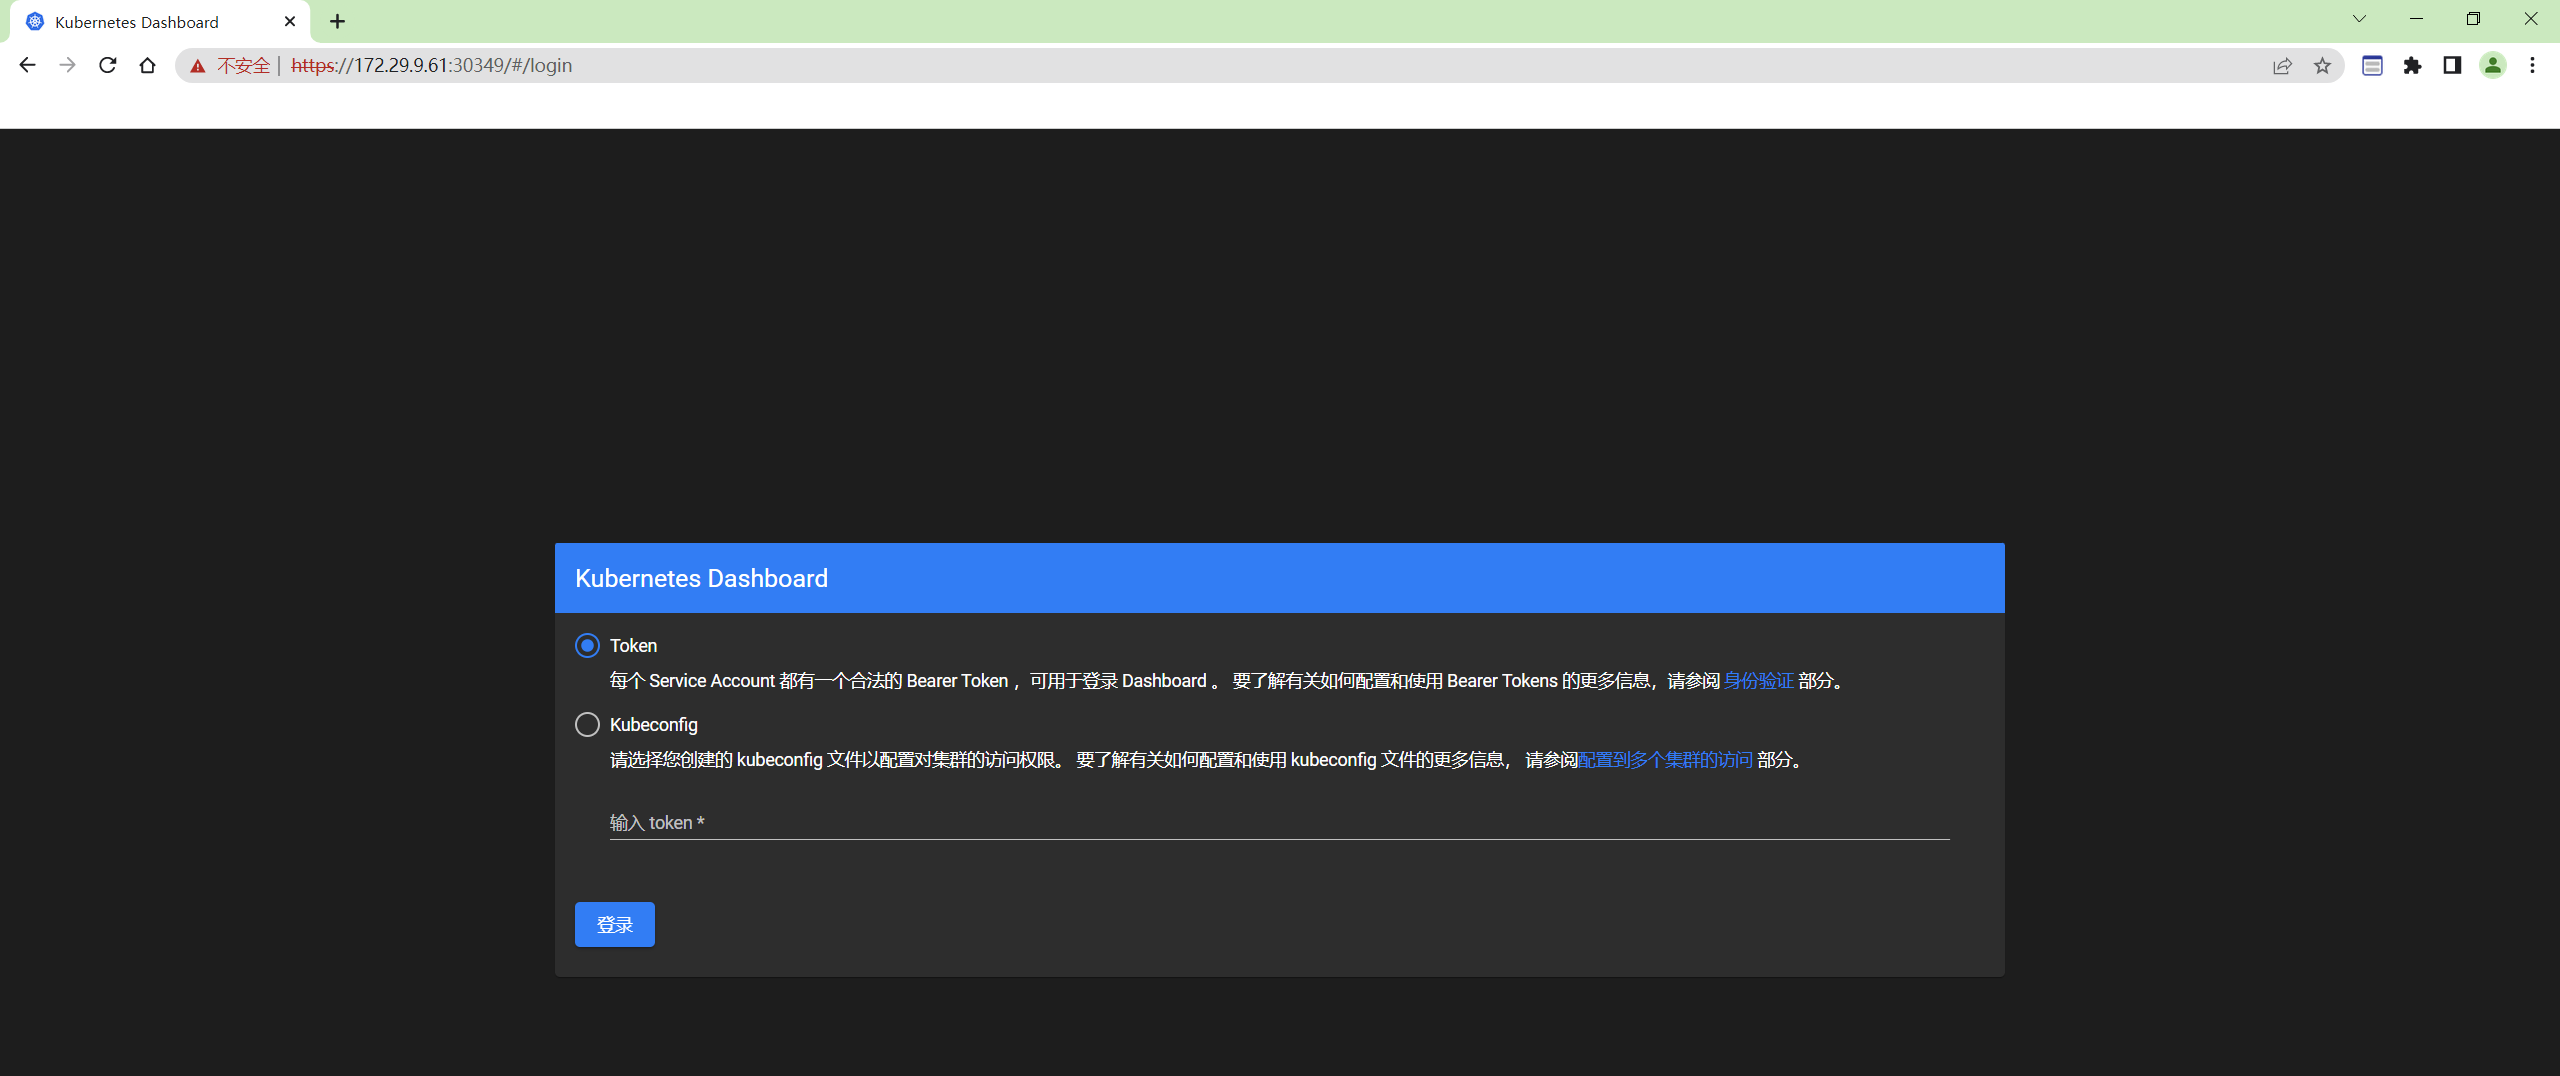Select the Kubeconfig radio option
The image size is (2560, 1076).
[x=587, y=724]
